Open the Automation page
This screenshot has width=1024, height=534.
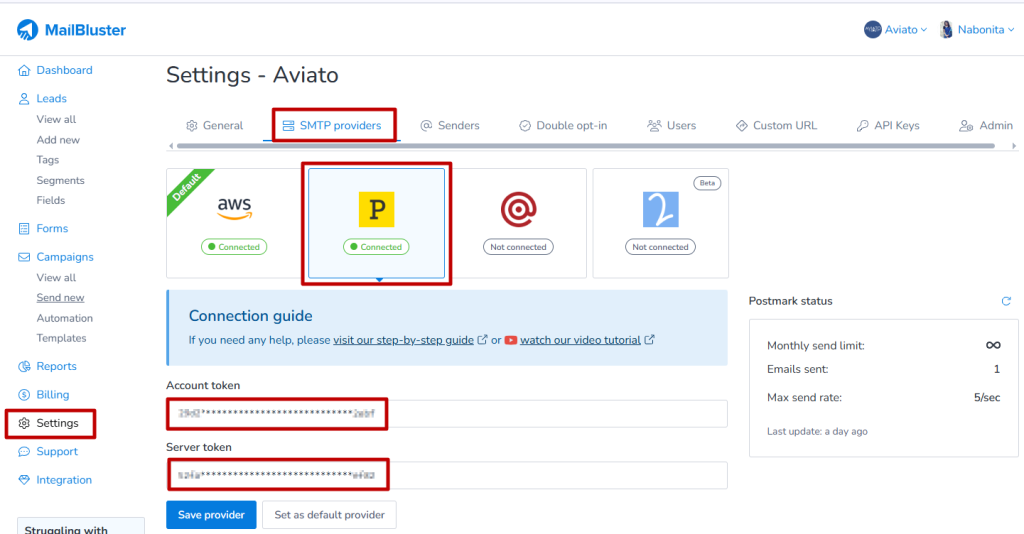tap(65, 318)
